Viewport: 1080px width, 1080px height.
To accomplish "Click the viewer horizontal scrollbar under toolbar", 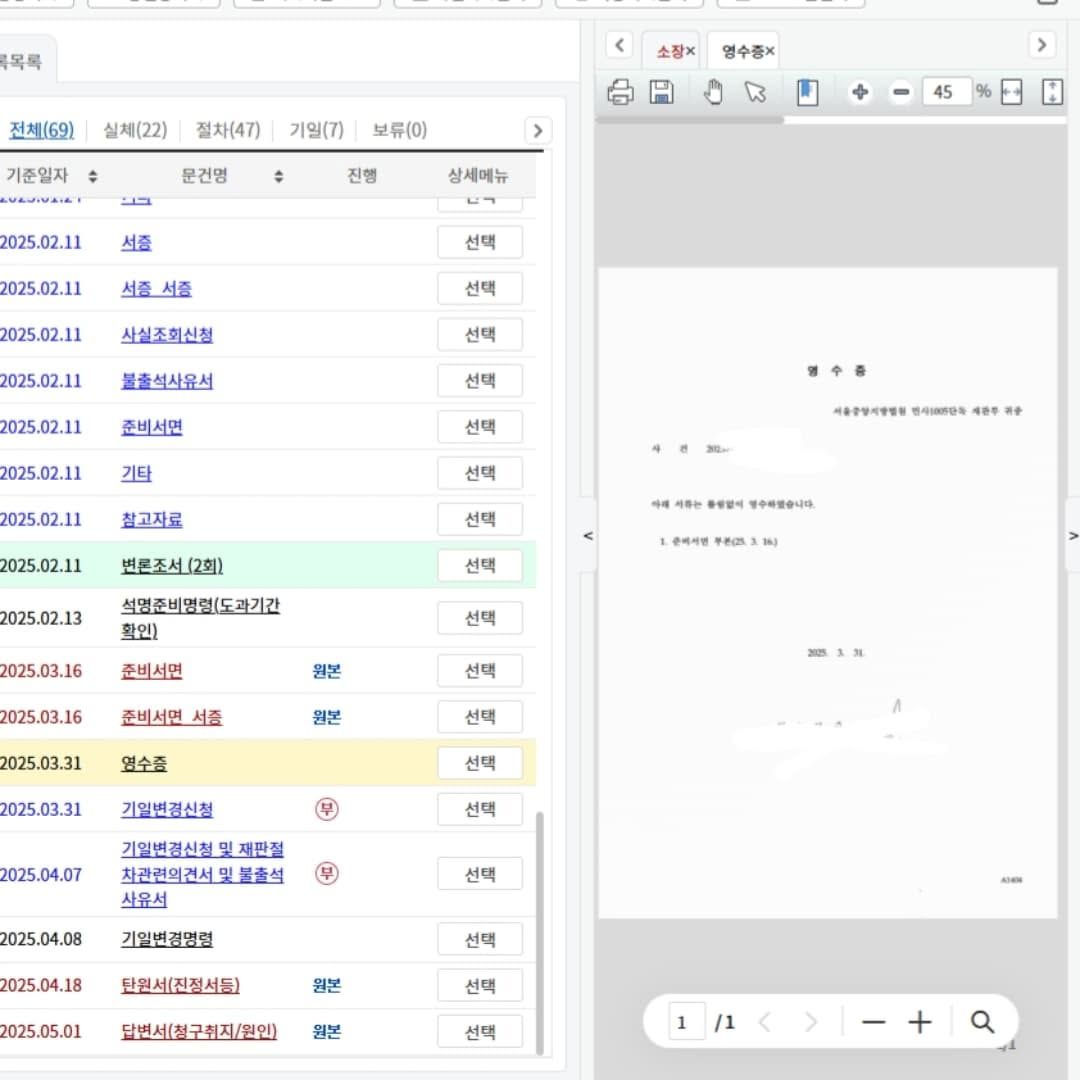I will 689,120.
